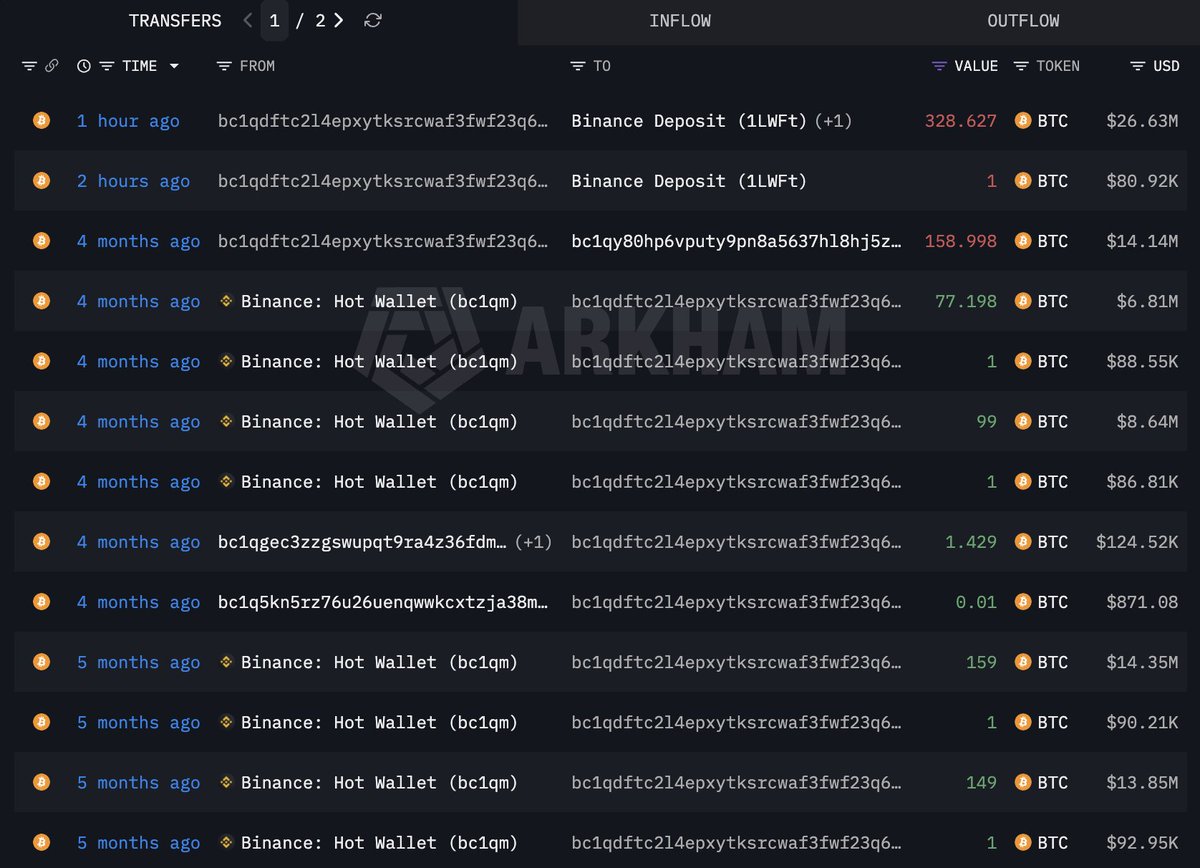Image resolution: width=1200 pixels, height=868 pixels.
Task: Open sender bc1qdftc2l4 on 158.998 row
Action: (x=383, y=241)
